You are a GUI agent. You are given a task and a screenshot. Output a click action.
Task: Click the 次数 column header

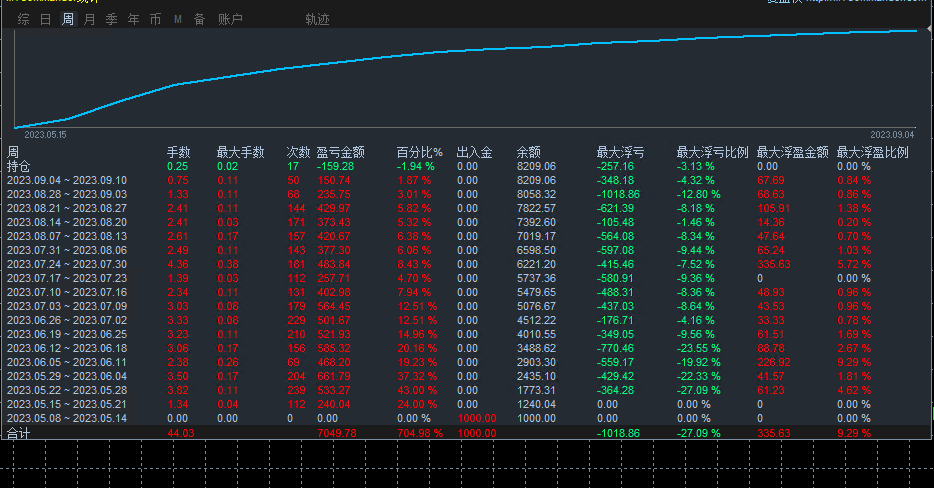click(x=298, y=152)
